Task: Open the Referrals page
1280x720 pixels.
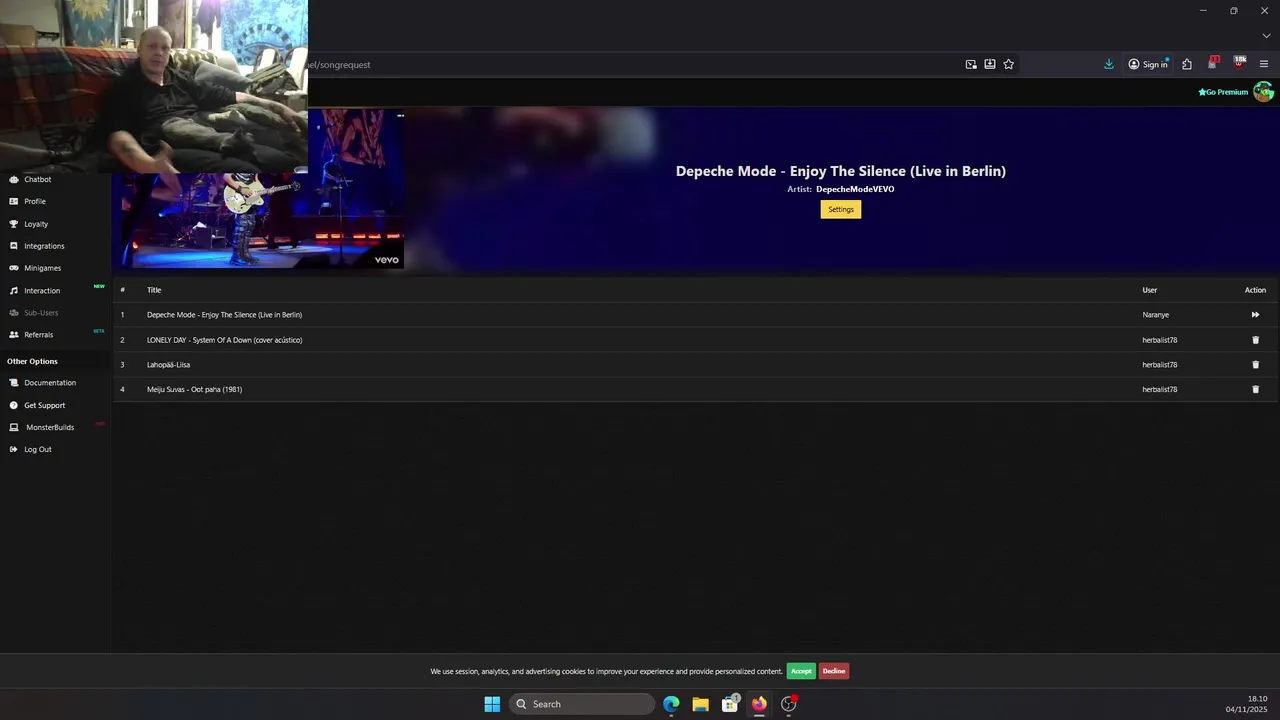Action: pos(39,335)
